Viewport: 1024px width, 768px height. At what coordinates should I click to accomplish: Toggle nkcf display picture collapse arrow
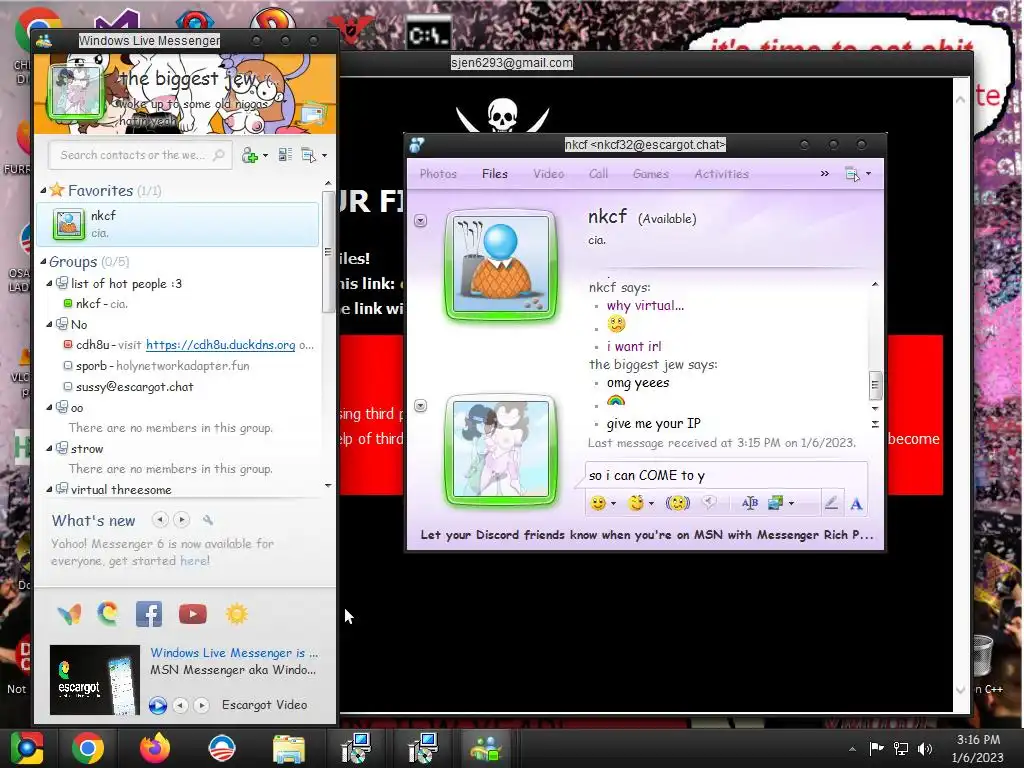point(421,221)
